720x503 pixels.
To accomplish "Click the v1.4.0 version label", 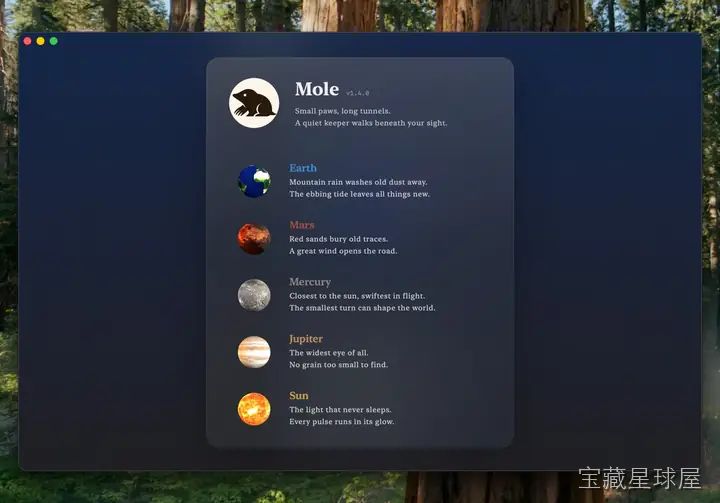I will coord(358,93).
